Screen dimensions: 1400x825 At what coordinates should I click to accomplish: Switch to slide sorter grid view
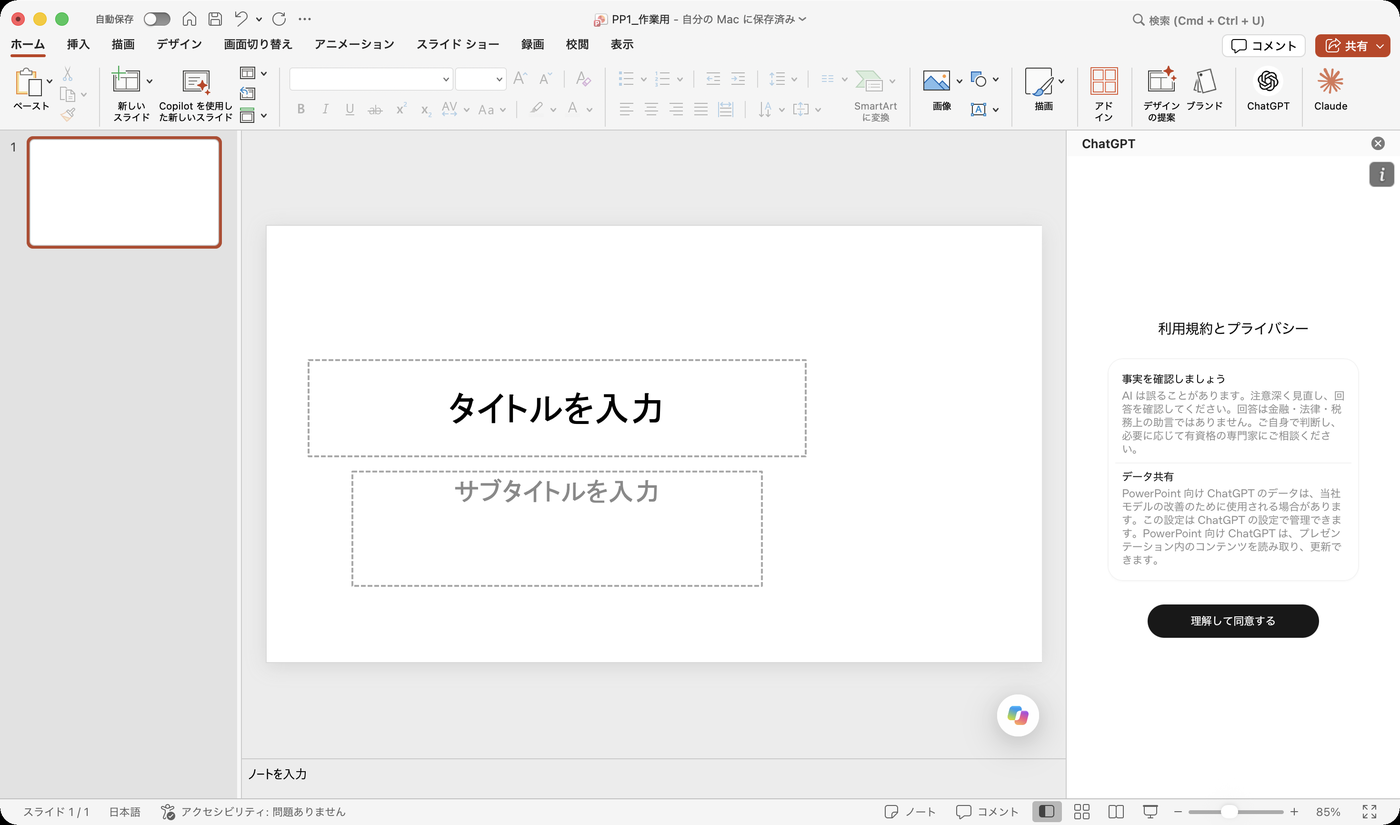click(x=1081, y=812)
